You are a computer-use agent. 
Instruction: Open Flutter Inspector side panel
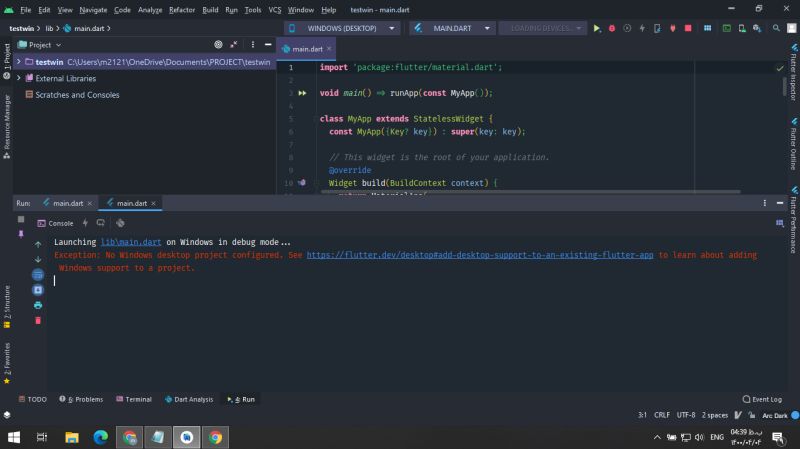[x=793, y=72]
